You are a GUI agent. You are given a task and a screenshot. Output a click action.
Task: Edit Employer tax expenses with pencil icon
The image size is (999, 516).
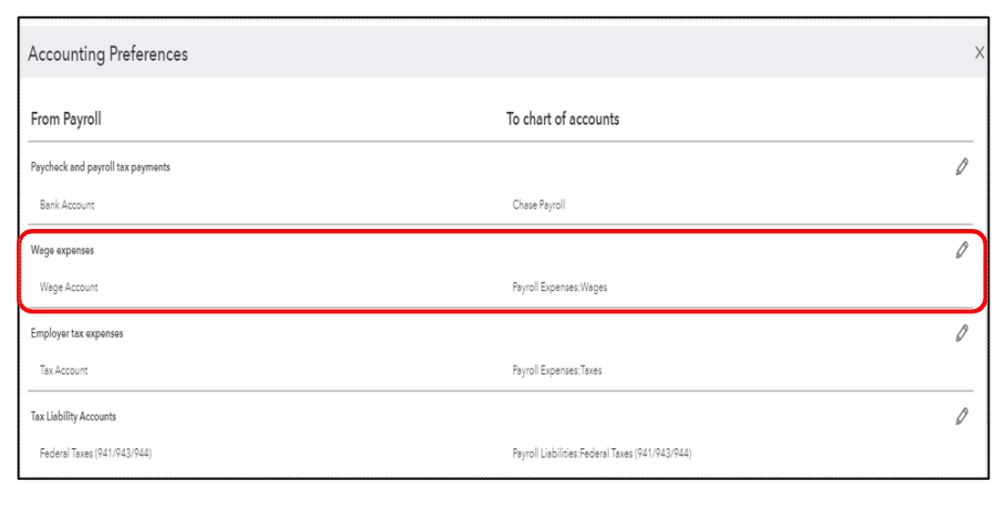(x=962, y=333)
